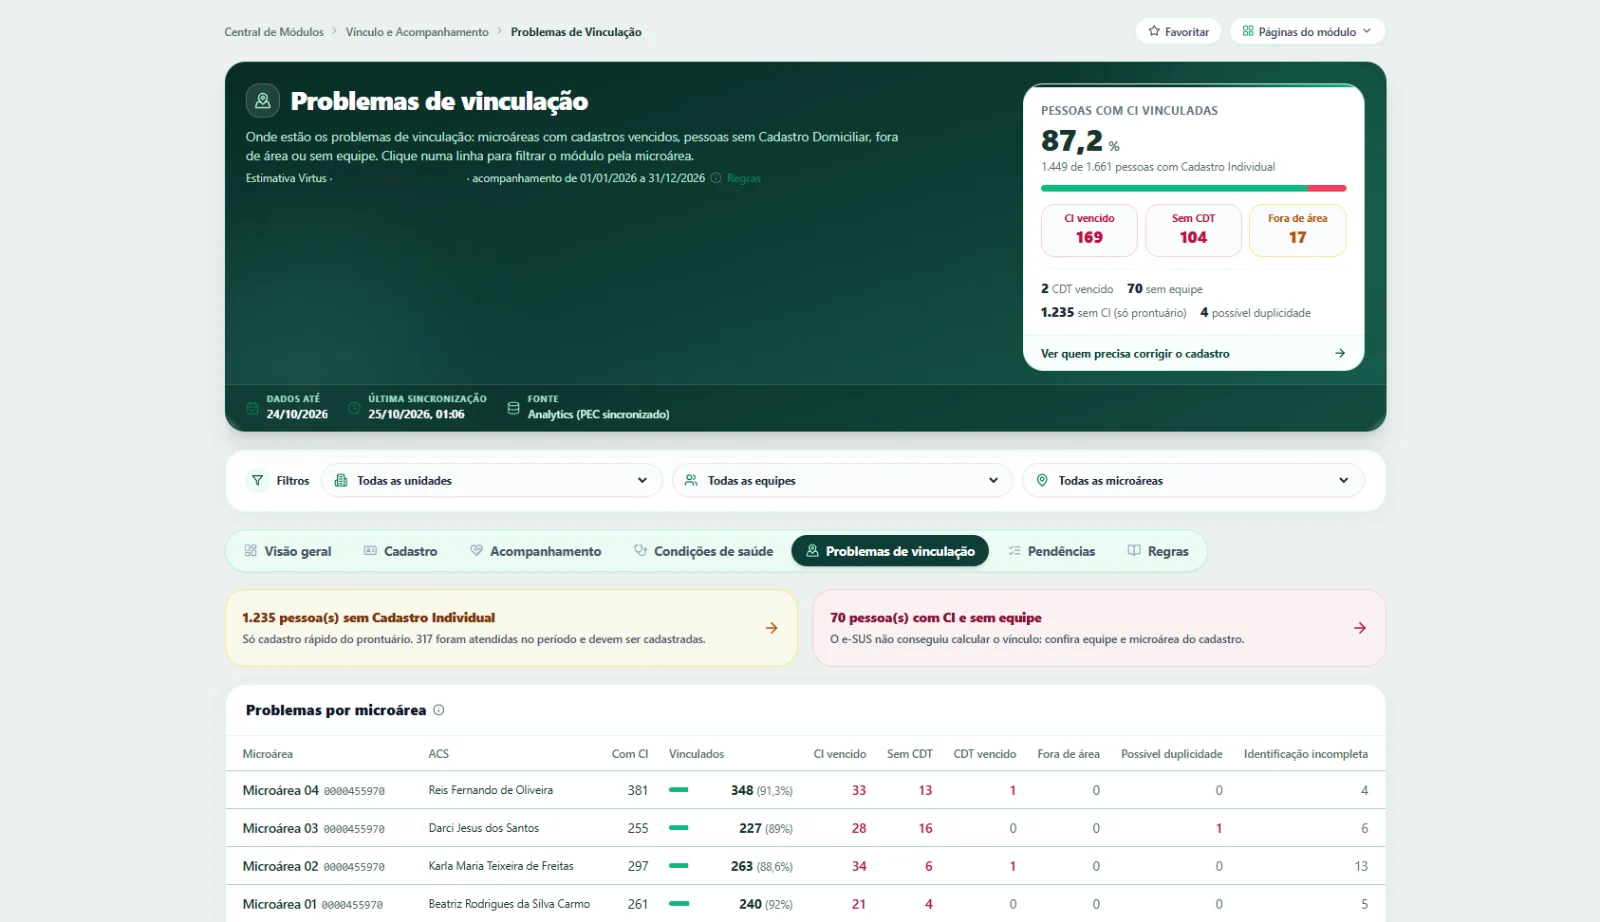This screenshot has width=1600, height=922.
Task: Click the linked-people progress bar
Action: (x=1193, y=188)
